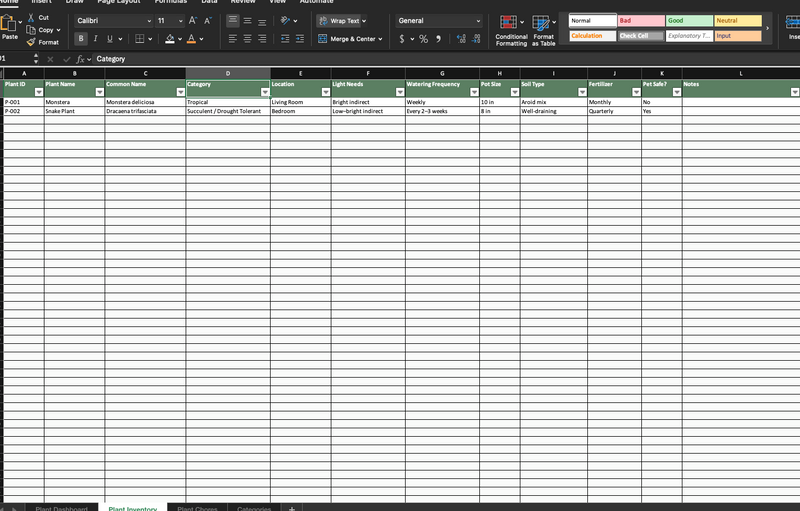Open Conditional Formatting menu

(x=511, y=31)
